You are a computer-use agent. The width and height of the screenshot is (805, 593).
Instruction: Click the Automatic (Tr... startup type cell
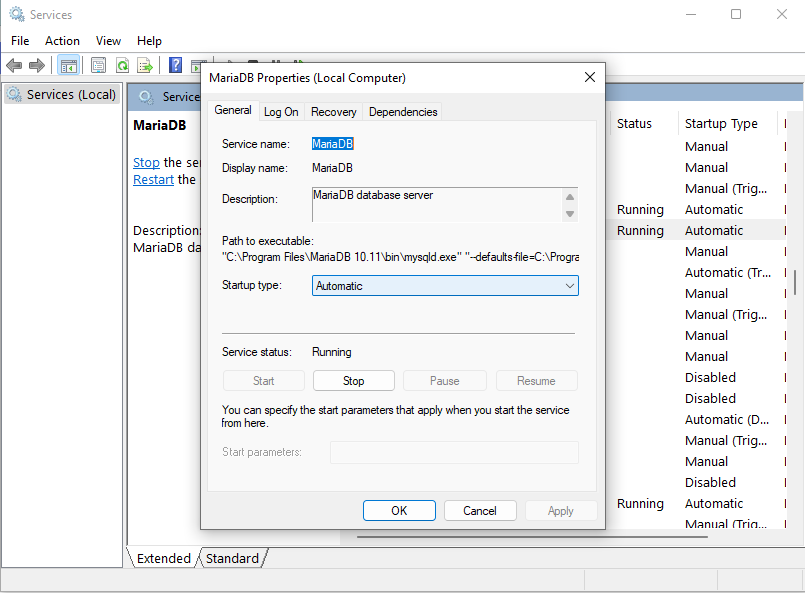pyautogui.click(x=727, y=273)
